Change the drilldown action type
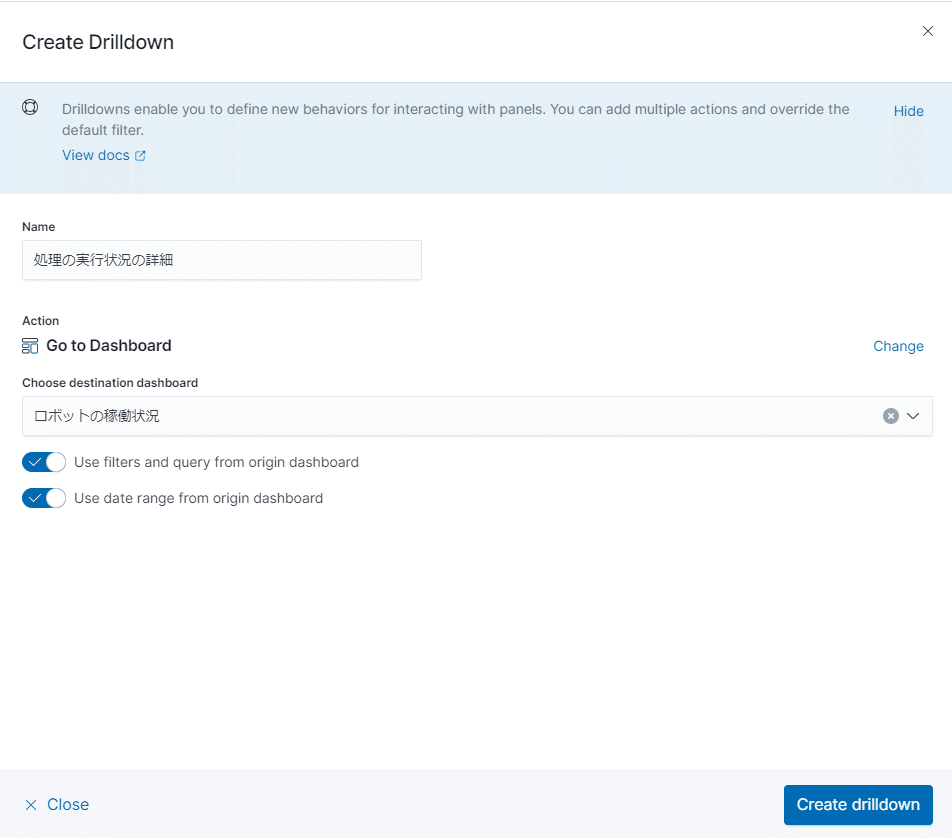Viewport: 952px width, 838px height. coord(898,346)
